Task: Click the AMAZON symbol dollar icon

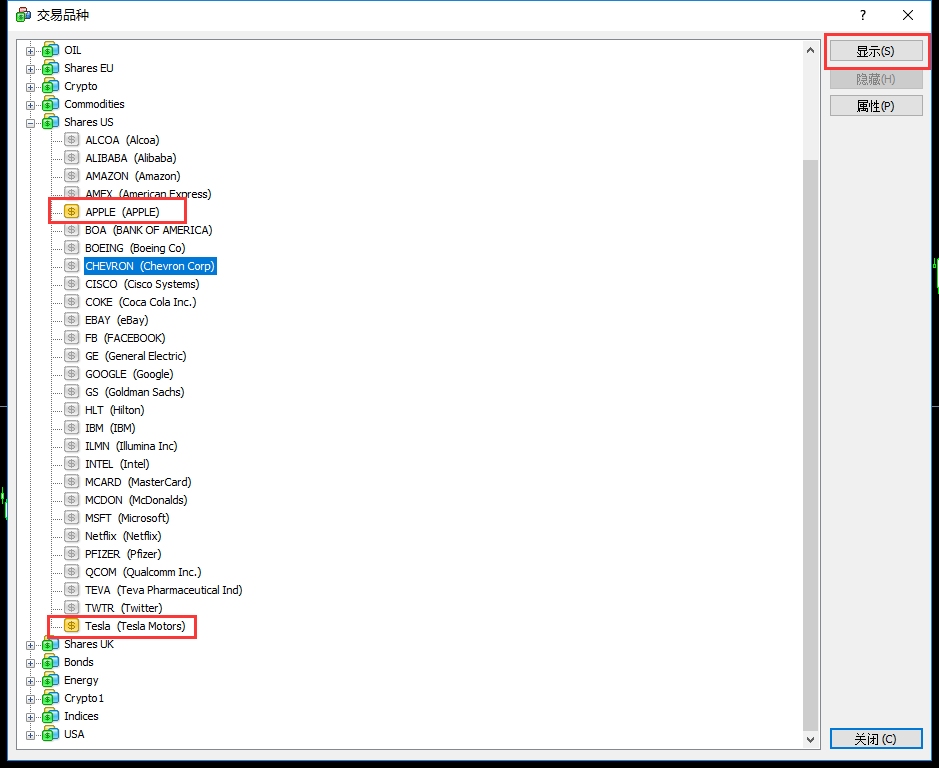Action: [72, 176]
